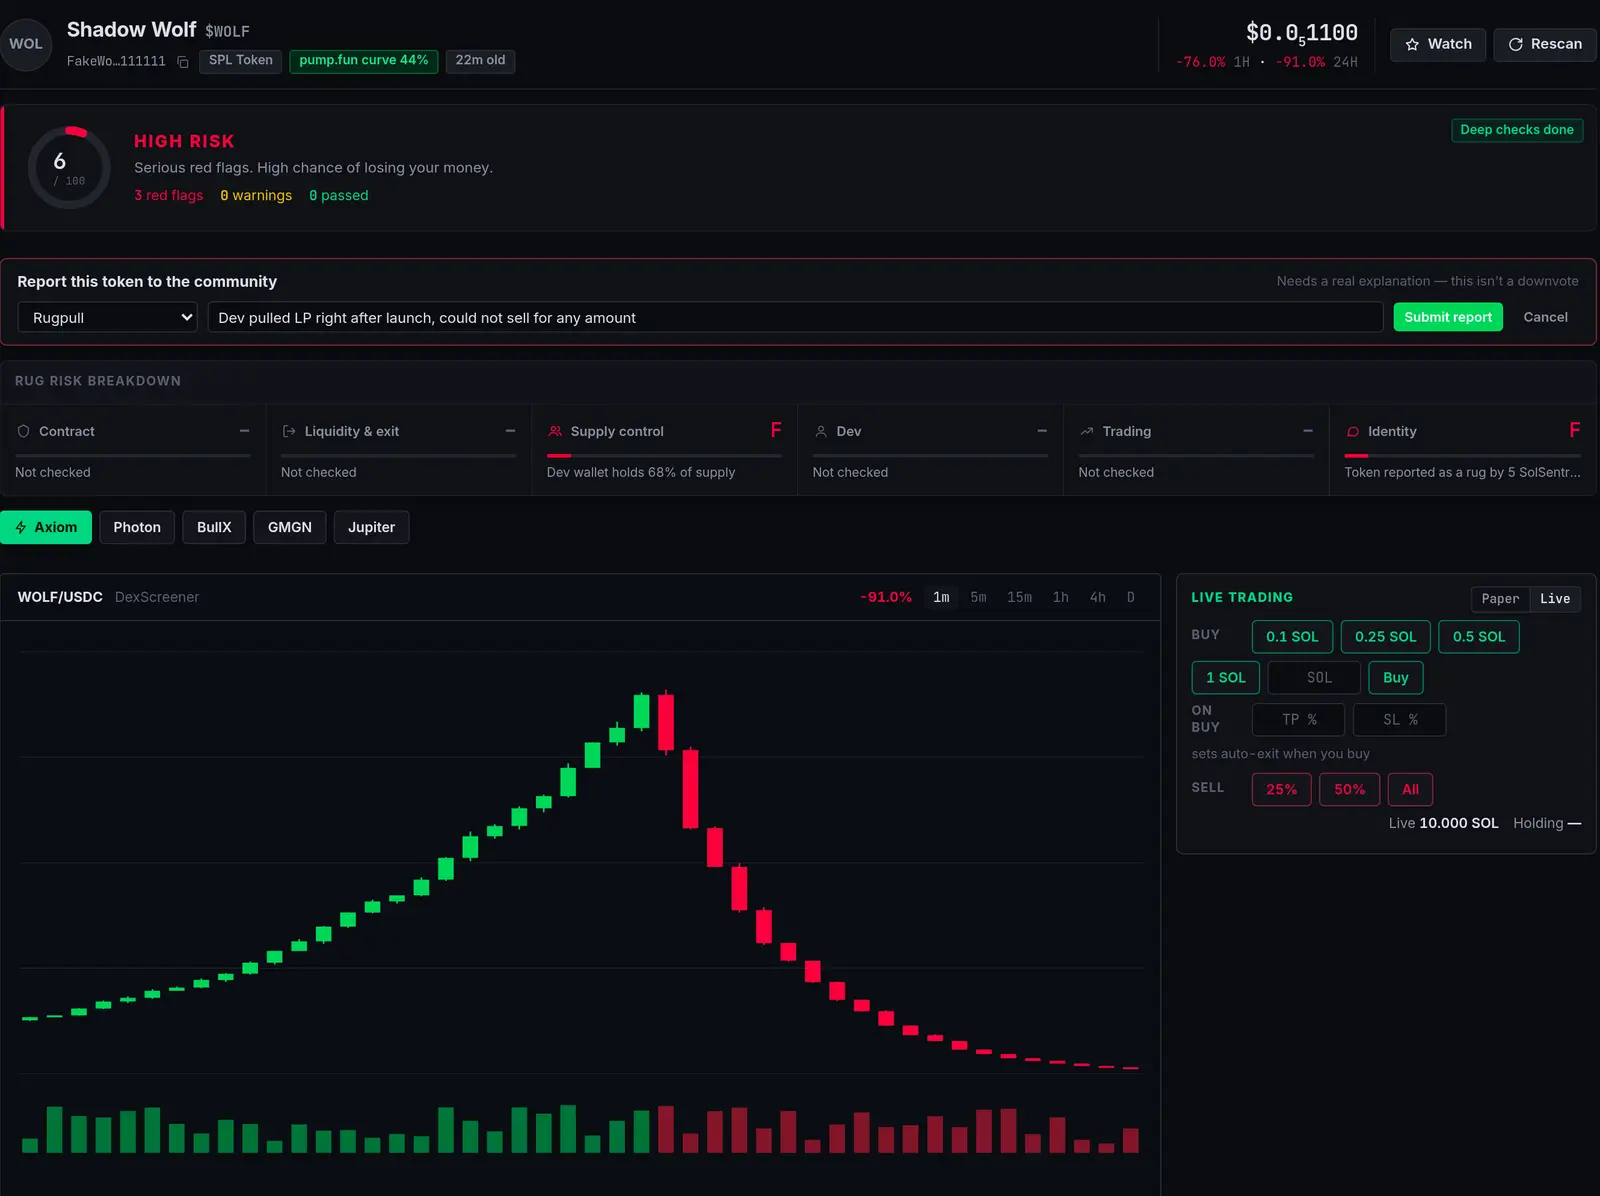Select the D chart timeframe
The height and width of the screenshot is (1196, 1600).
tap(1131, 597)
